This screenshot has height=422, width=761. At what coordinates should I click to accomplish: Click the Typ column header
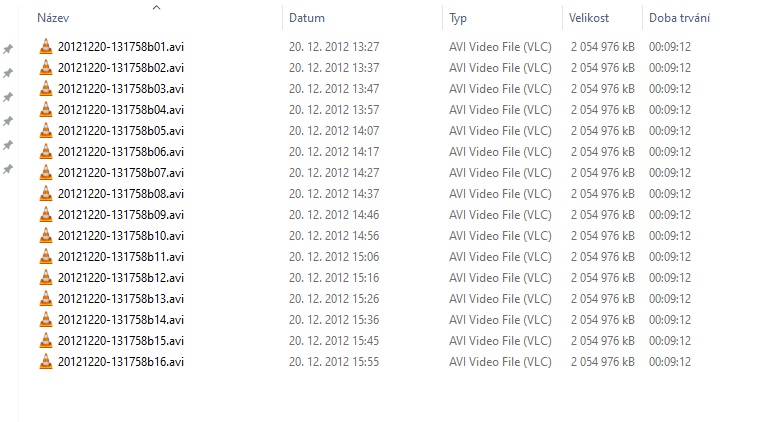tap(458, 18)
